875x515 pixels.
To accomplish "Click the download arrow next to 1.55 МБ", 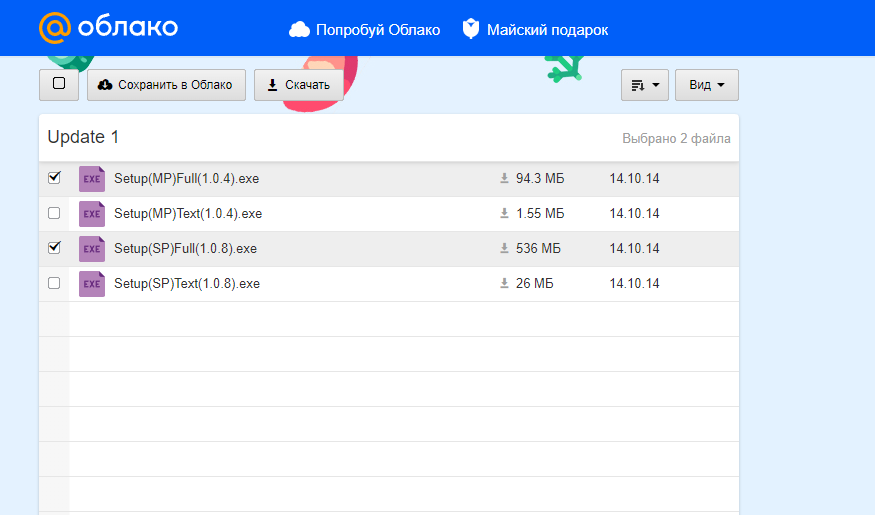I will click(x=504, y=214).
